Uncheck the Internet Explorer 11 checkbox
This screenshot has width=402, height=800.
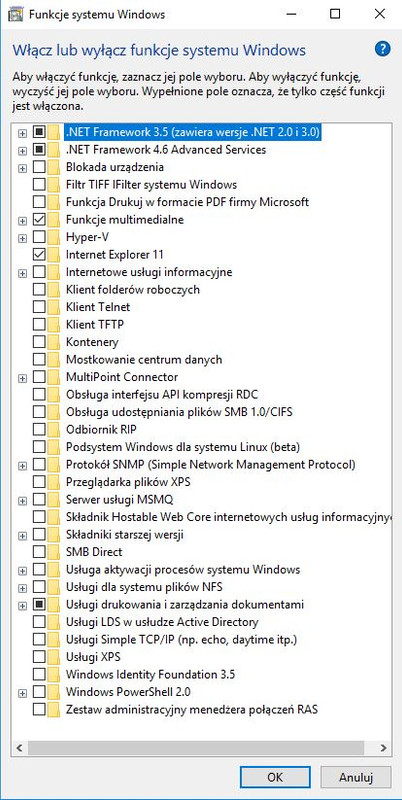tap(39, 254)
